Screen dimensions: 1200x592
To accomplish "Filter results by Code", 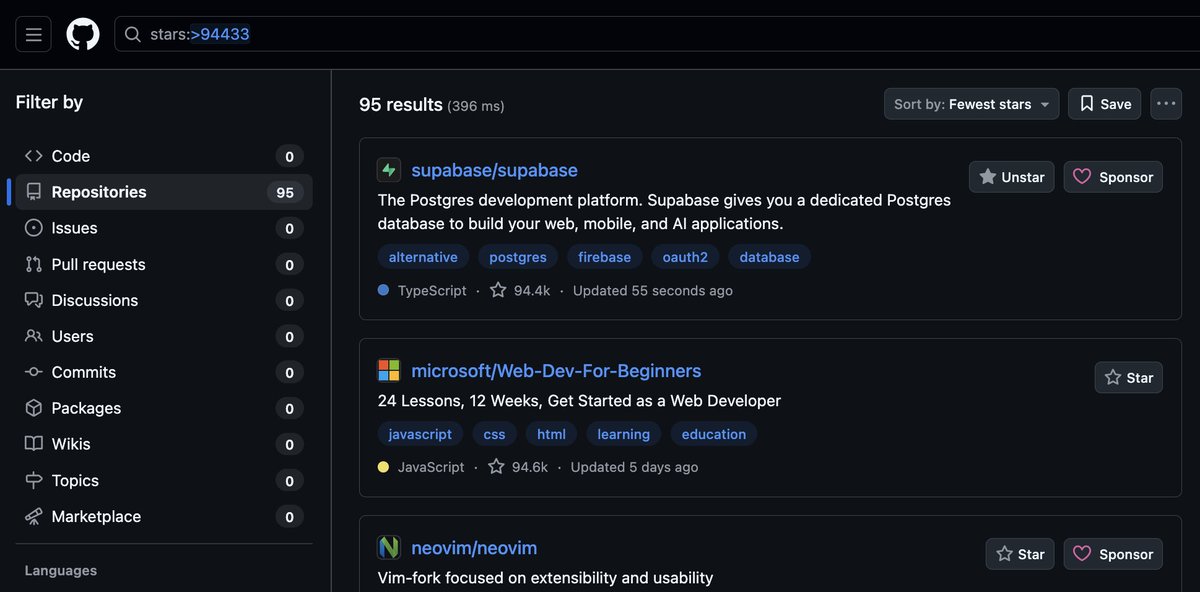I will 164,156.
